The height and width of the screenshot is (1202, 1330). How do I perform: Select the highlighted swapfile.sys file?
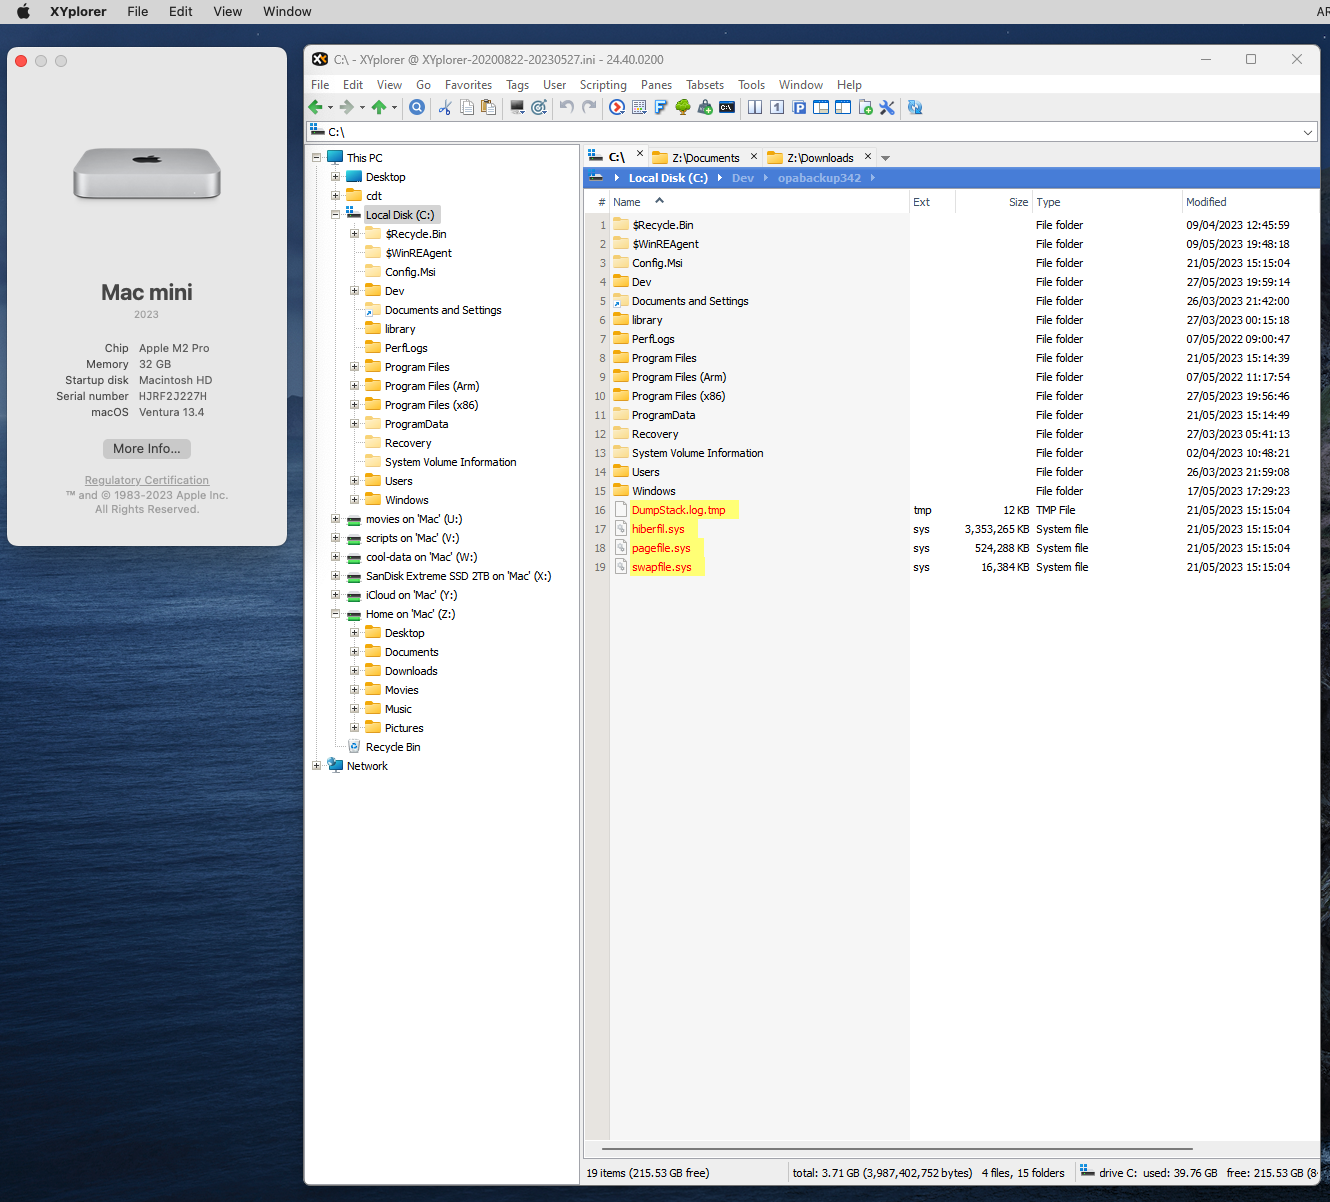(x=661, y=567)
